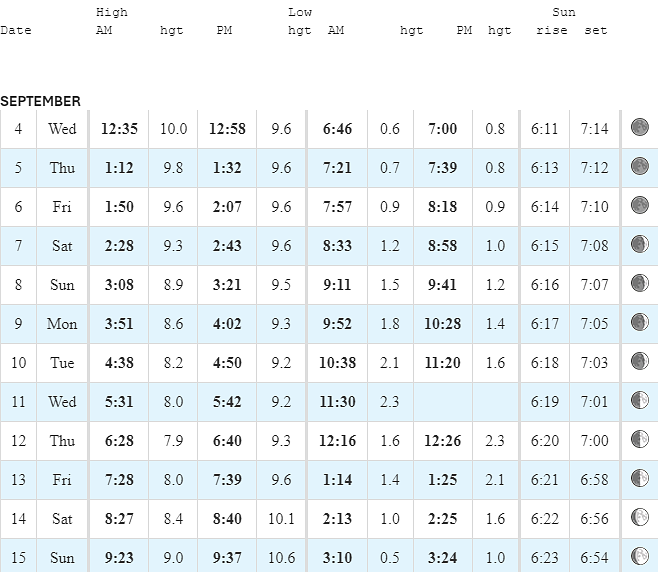Image resolution: width=658 pixels, height=572 pixels.
Task: Click the moon phase icon for September 15
Action: (640, 556)
